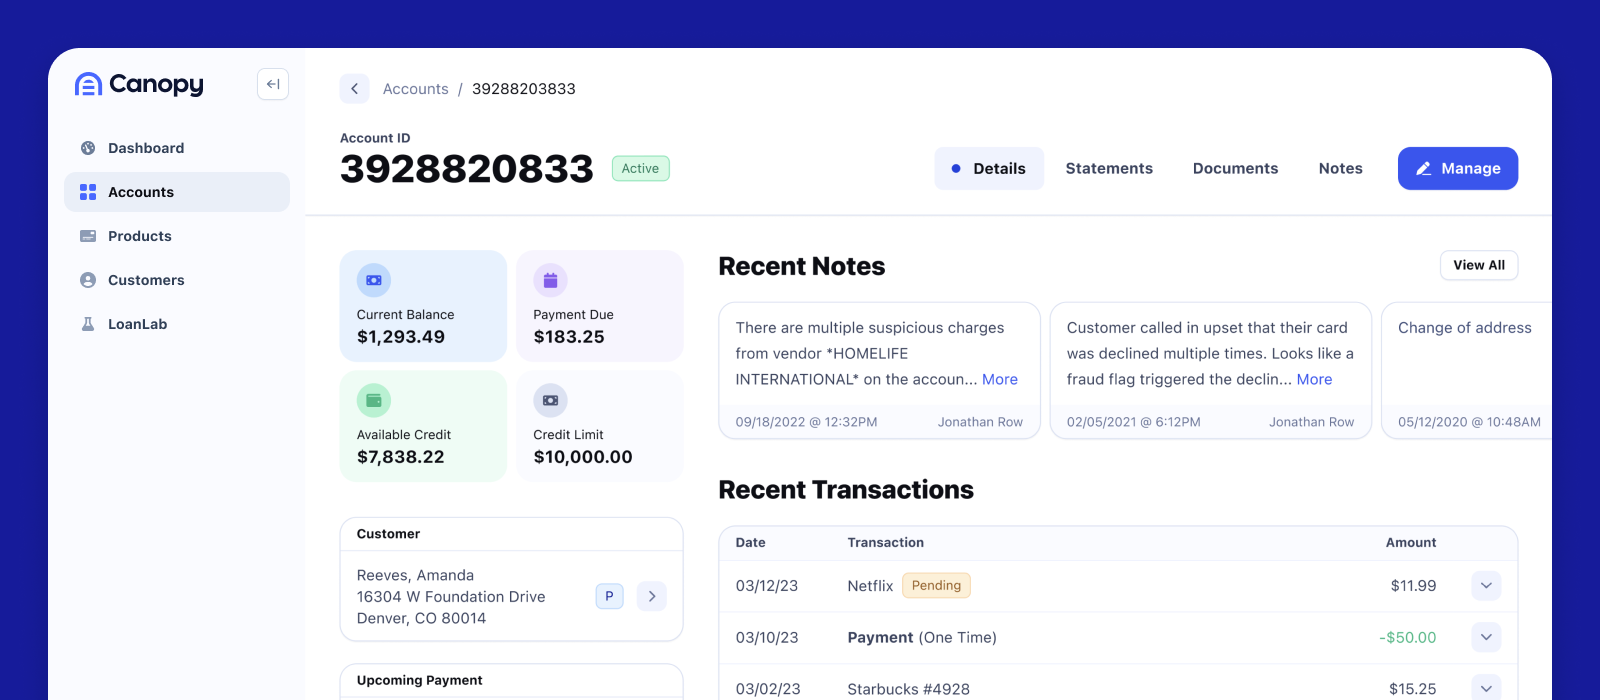Screen dimensions: 1600x700
Task: Expand the Netflix transaction row
Action: 1486,586
